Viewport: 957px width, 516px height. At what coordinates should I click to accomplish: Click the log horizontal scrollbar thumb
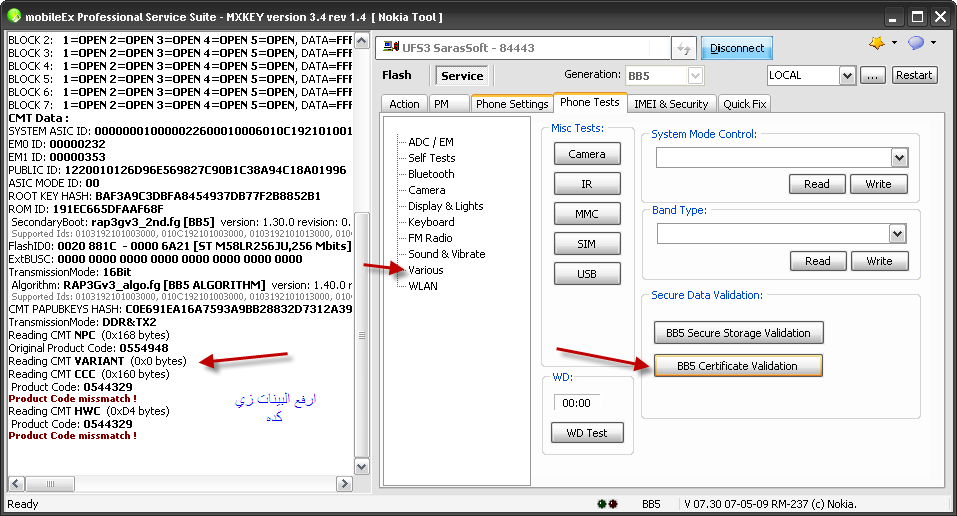click(x=50, y=484)
